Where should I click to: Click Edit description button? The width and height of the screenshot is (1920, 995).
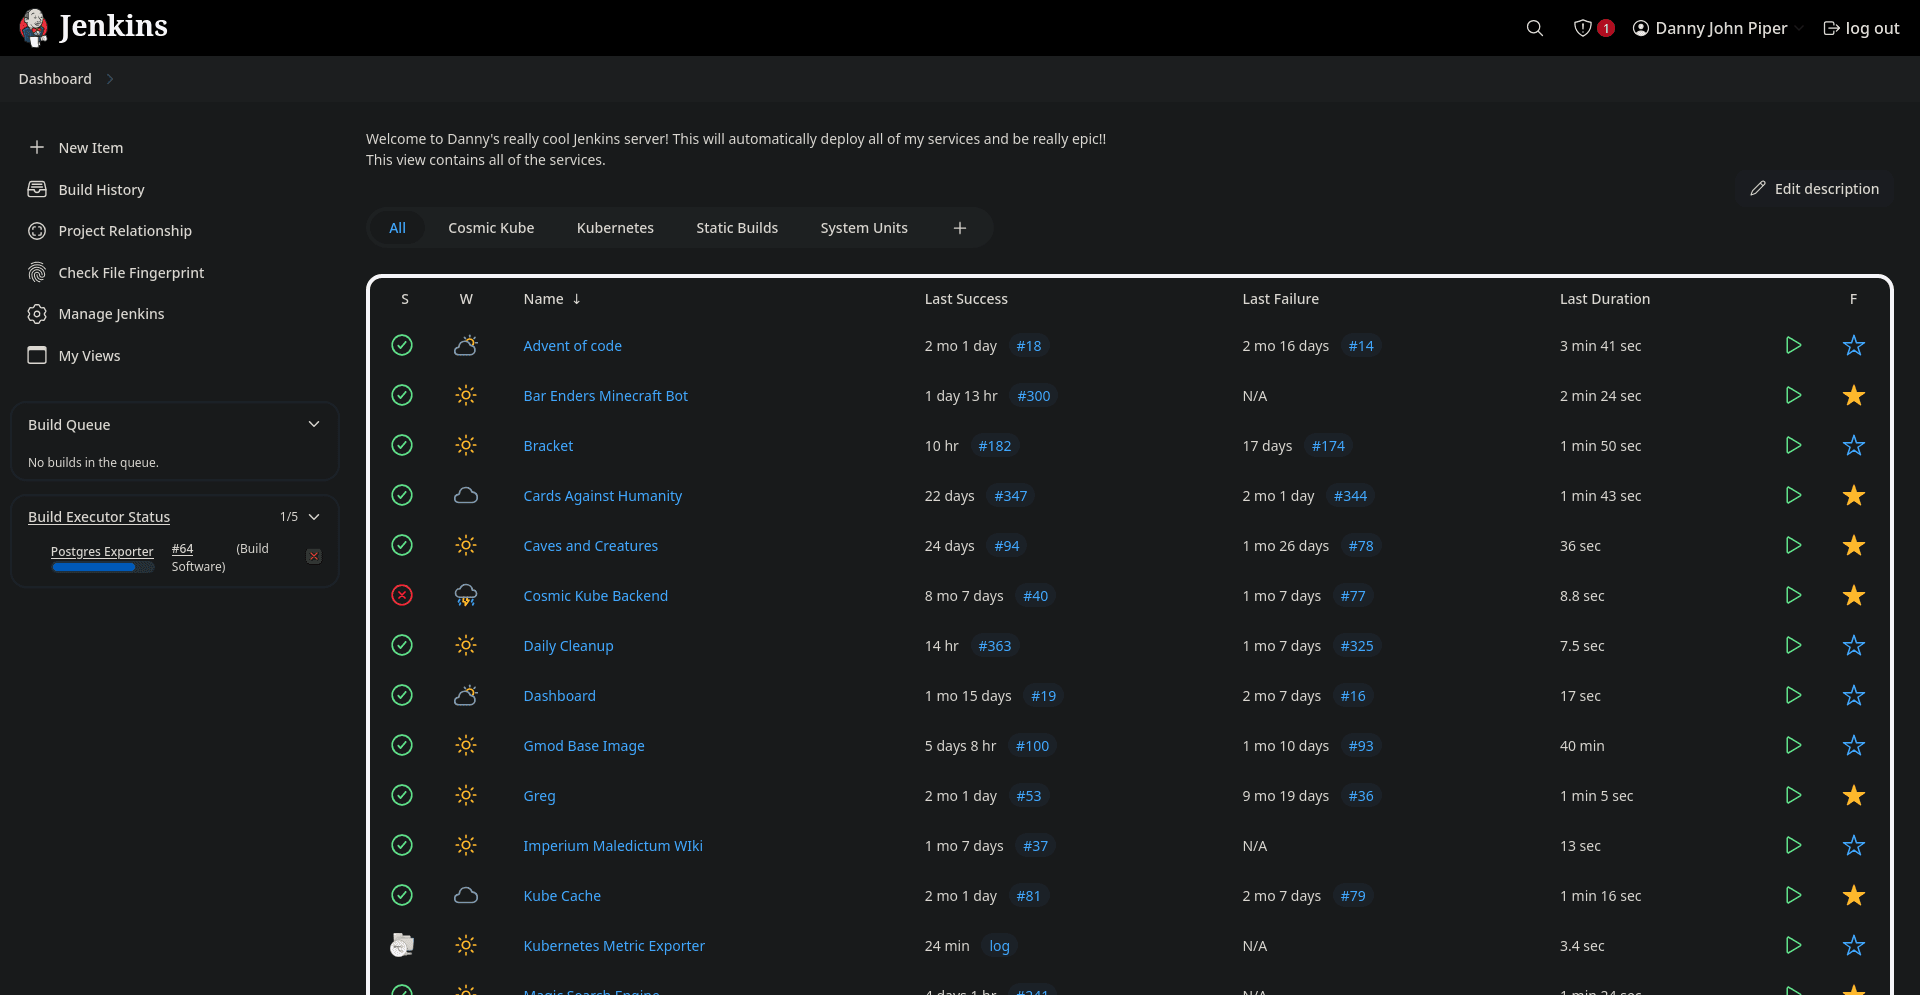1815,189
